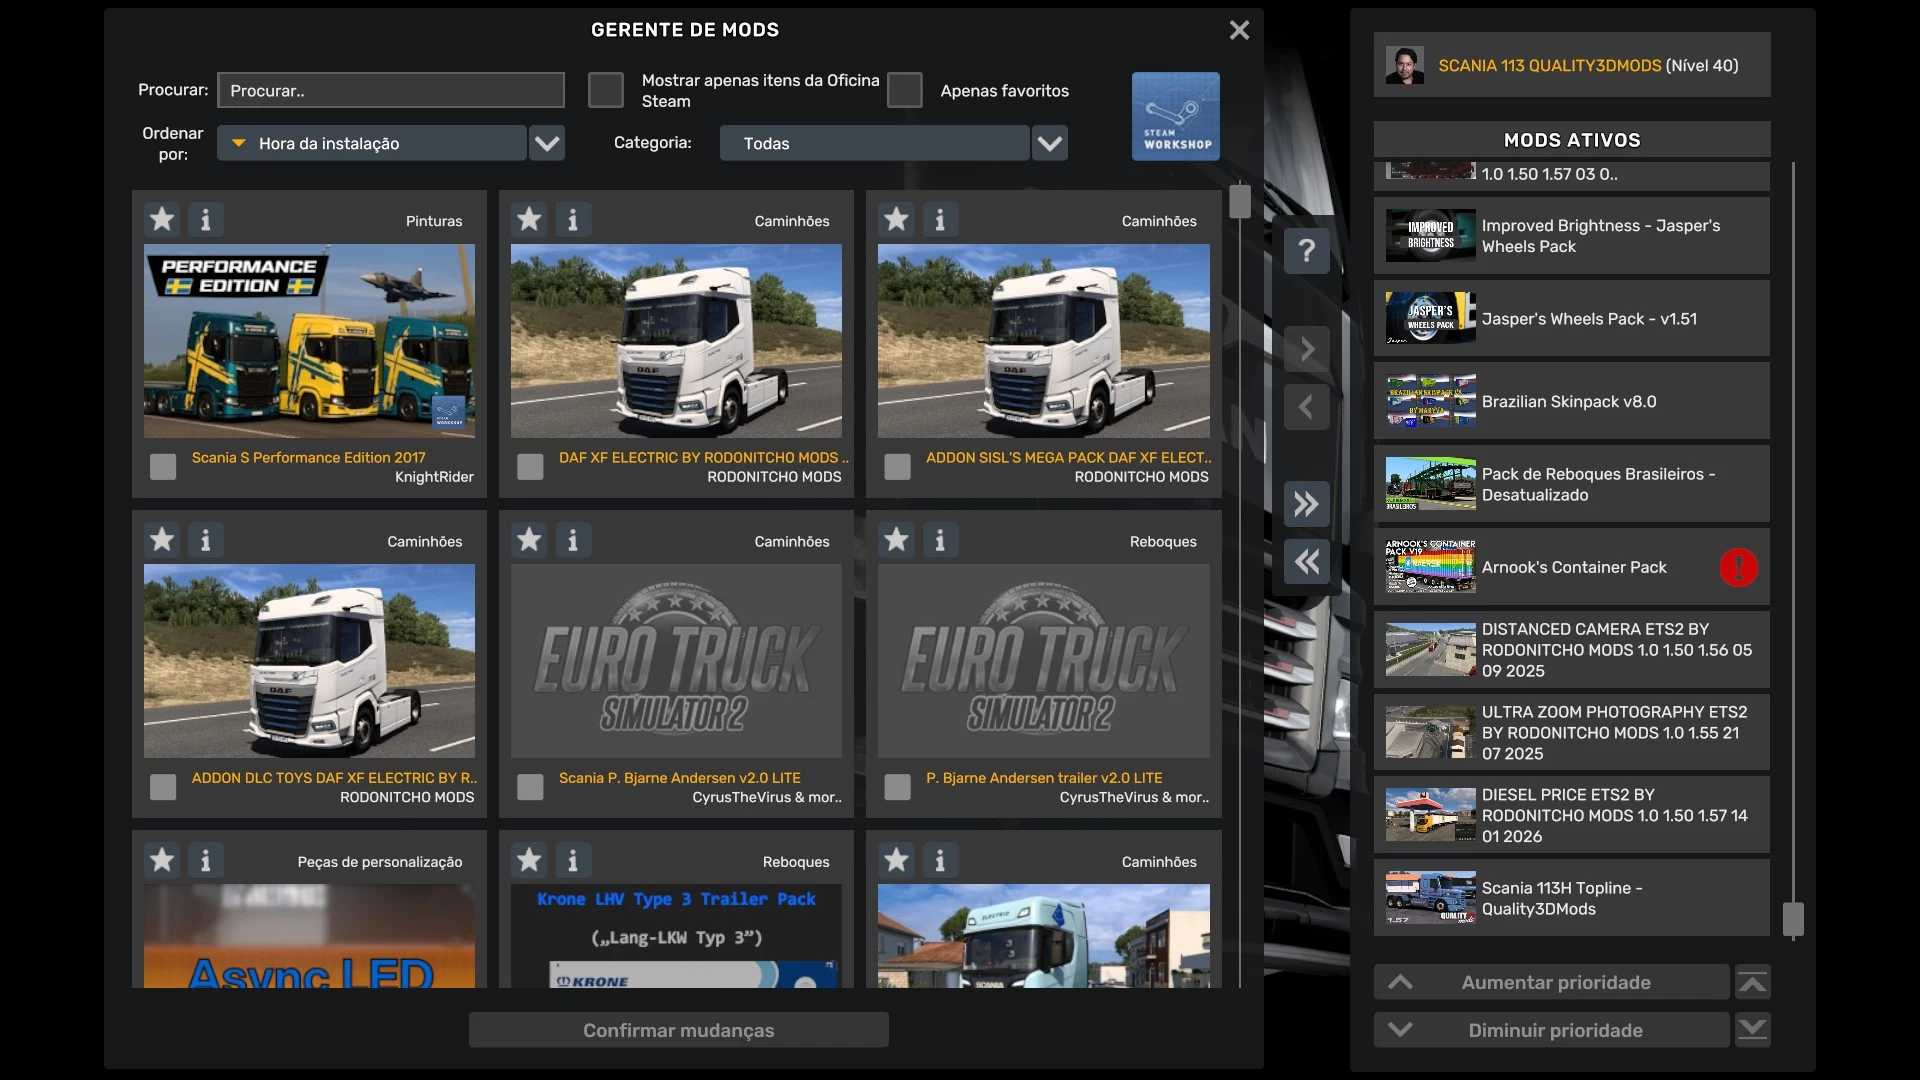The image size is (1920, 1080).
Task: Enable Steam Workshop items only checkbox
Action: click(x=605, y=90)
